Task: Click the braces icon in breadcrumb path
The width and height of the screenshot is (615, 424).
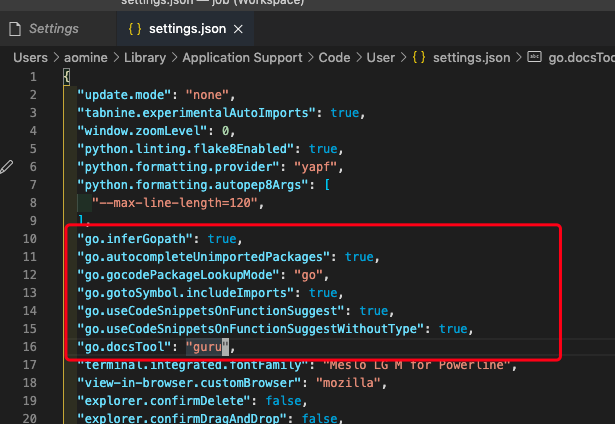Action: [419, 58]
